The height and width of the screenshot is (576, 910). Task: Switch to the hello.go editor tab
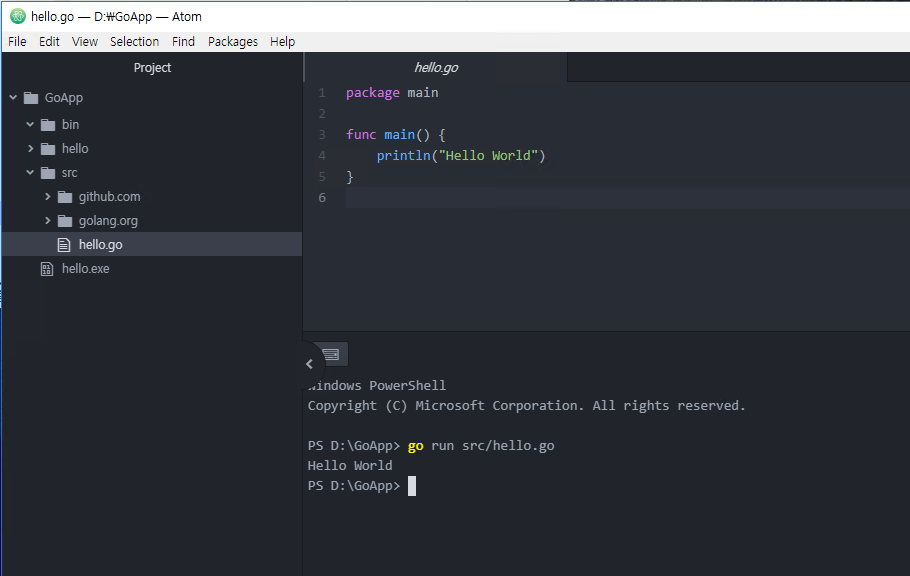pos(436,68)
